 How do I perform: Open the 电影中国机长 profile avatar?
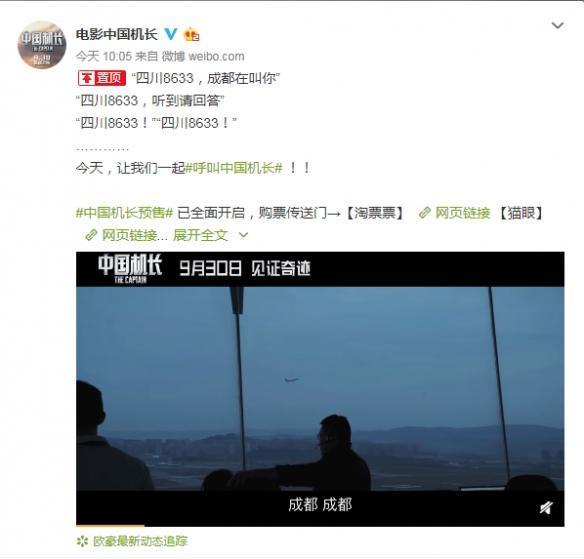click(42, 45)
